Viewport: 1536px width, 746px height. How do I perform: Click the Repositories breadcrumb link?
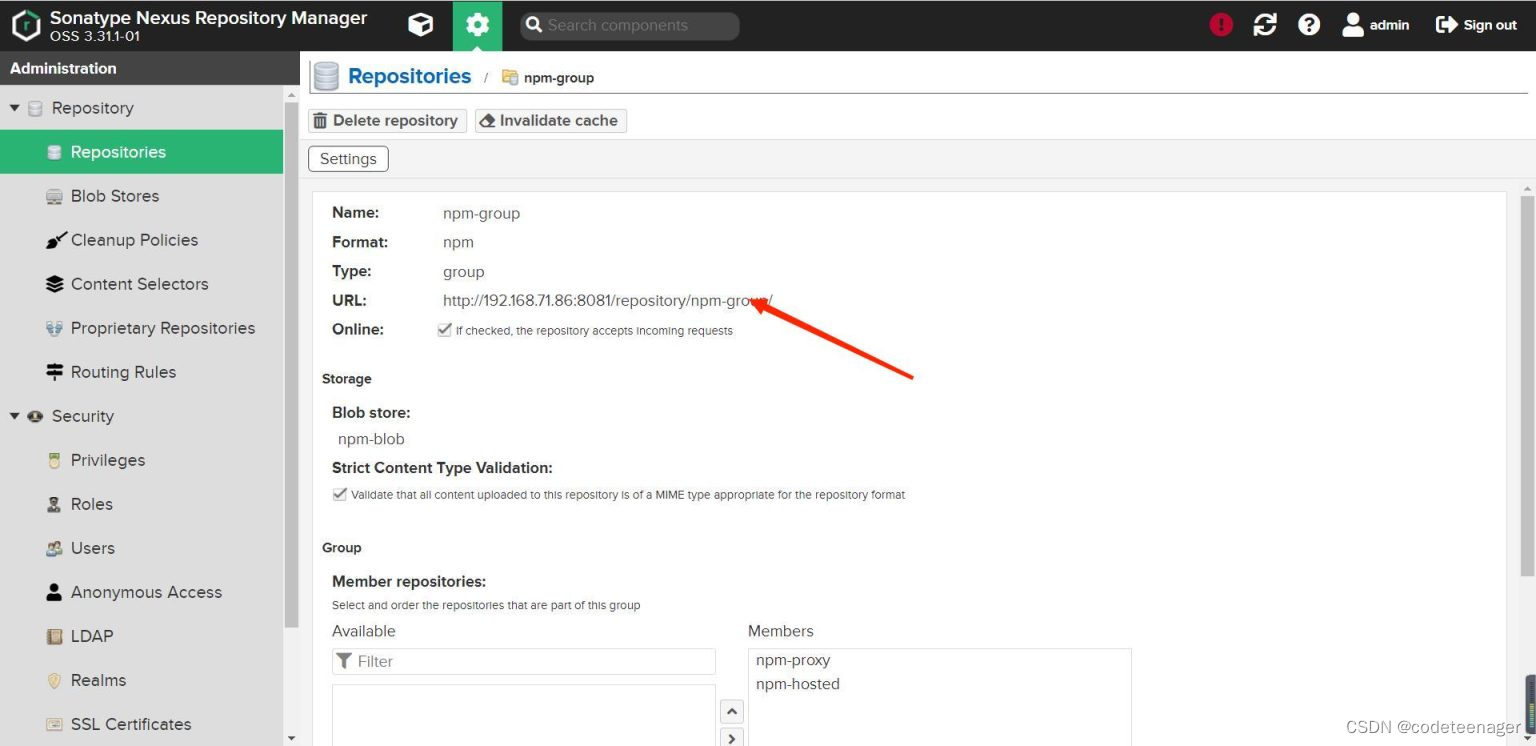410,76
